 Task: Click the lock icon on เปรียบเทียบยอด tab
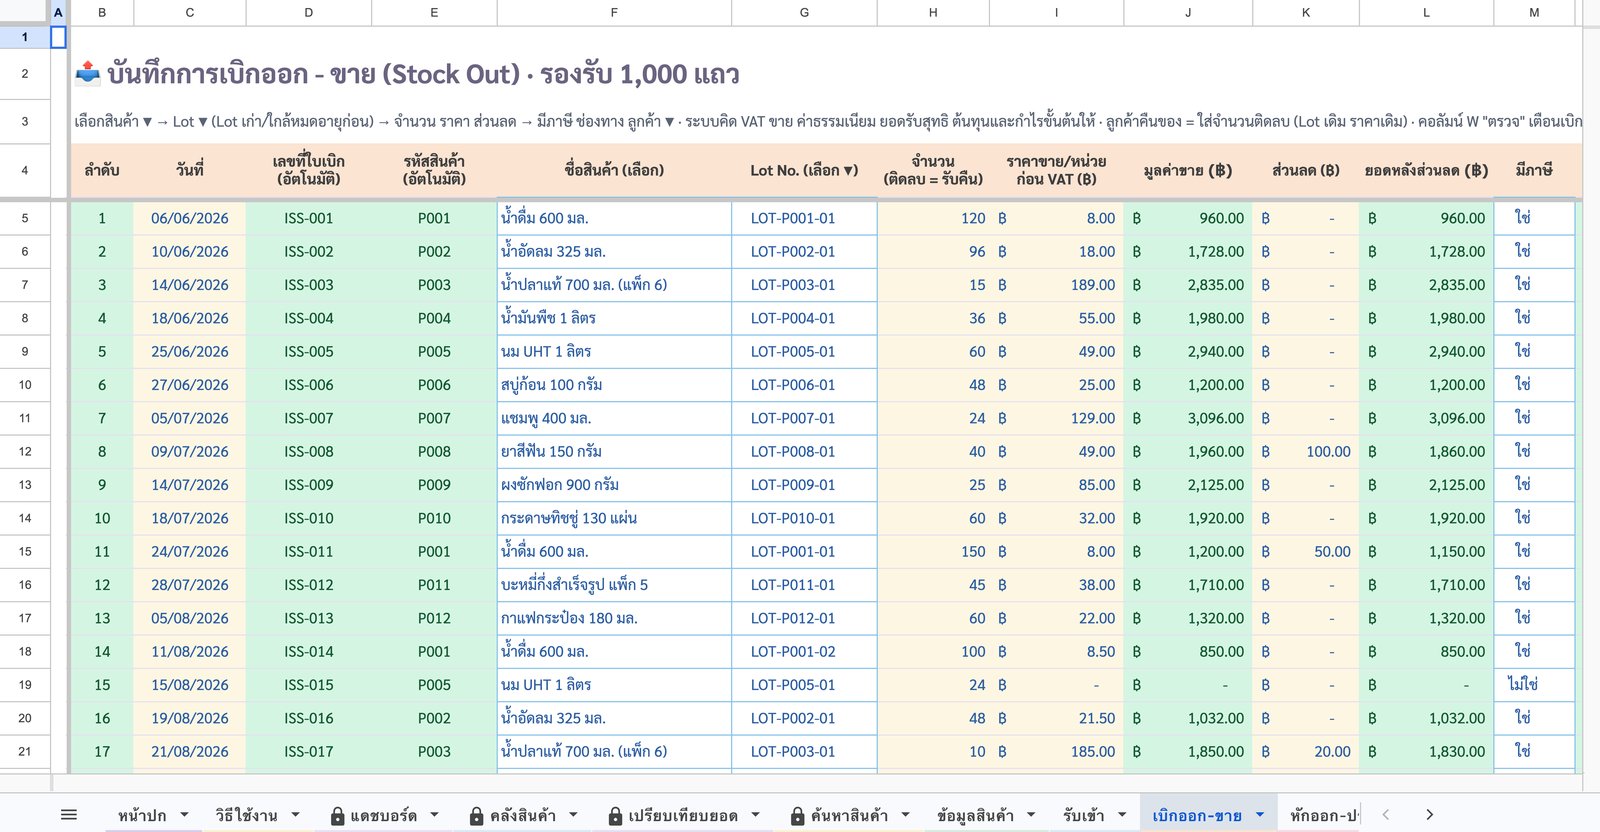pyautogui.click(x=615, y=817)
